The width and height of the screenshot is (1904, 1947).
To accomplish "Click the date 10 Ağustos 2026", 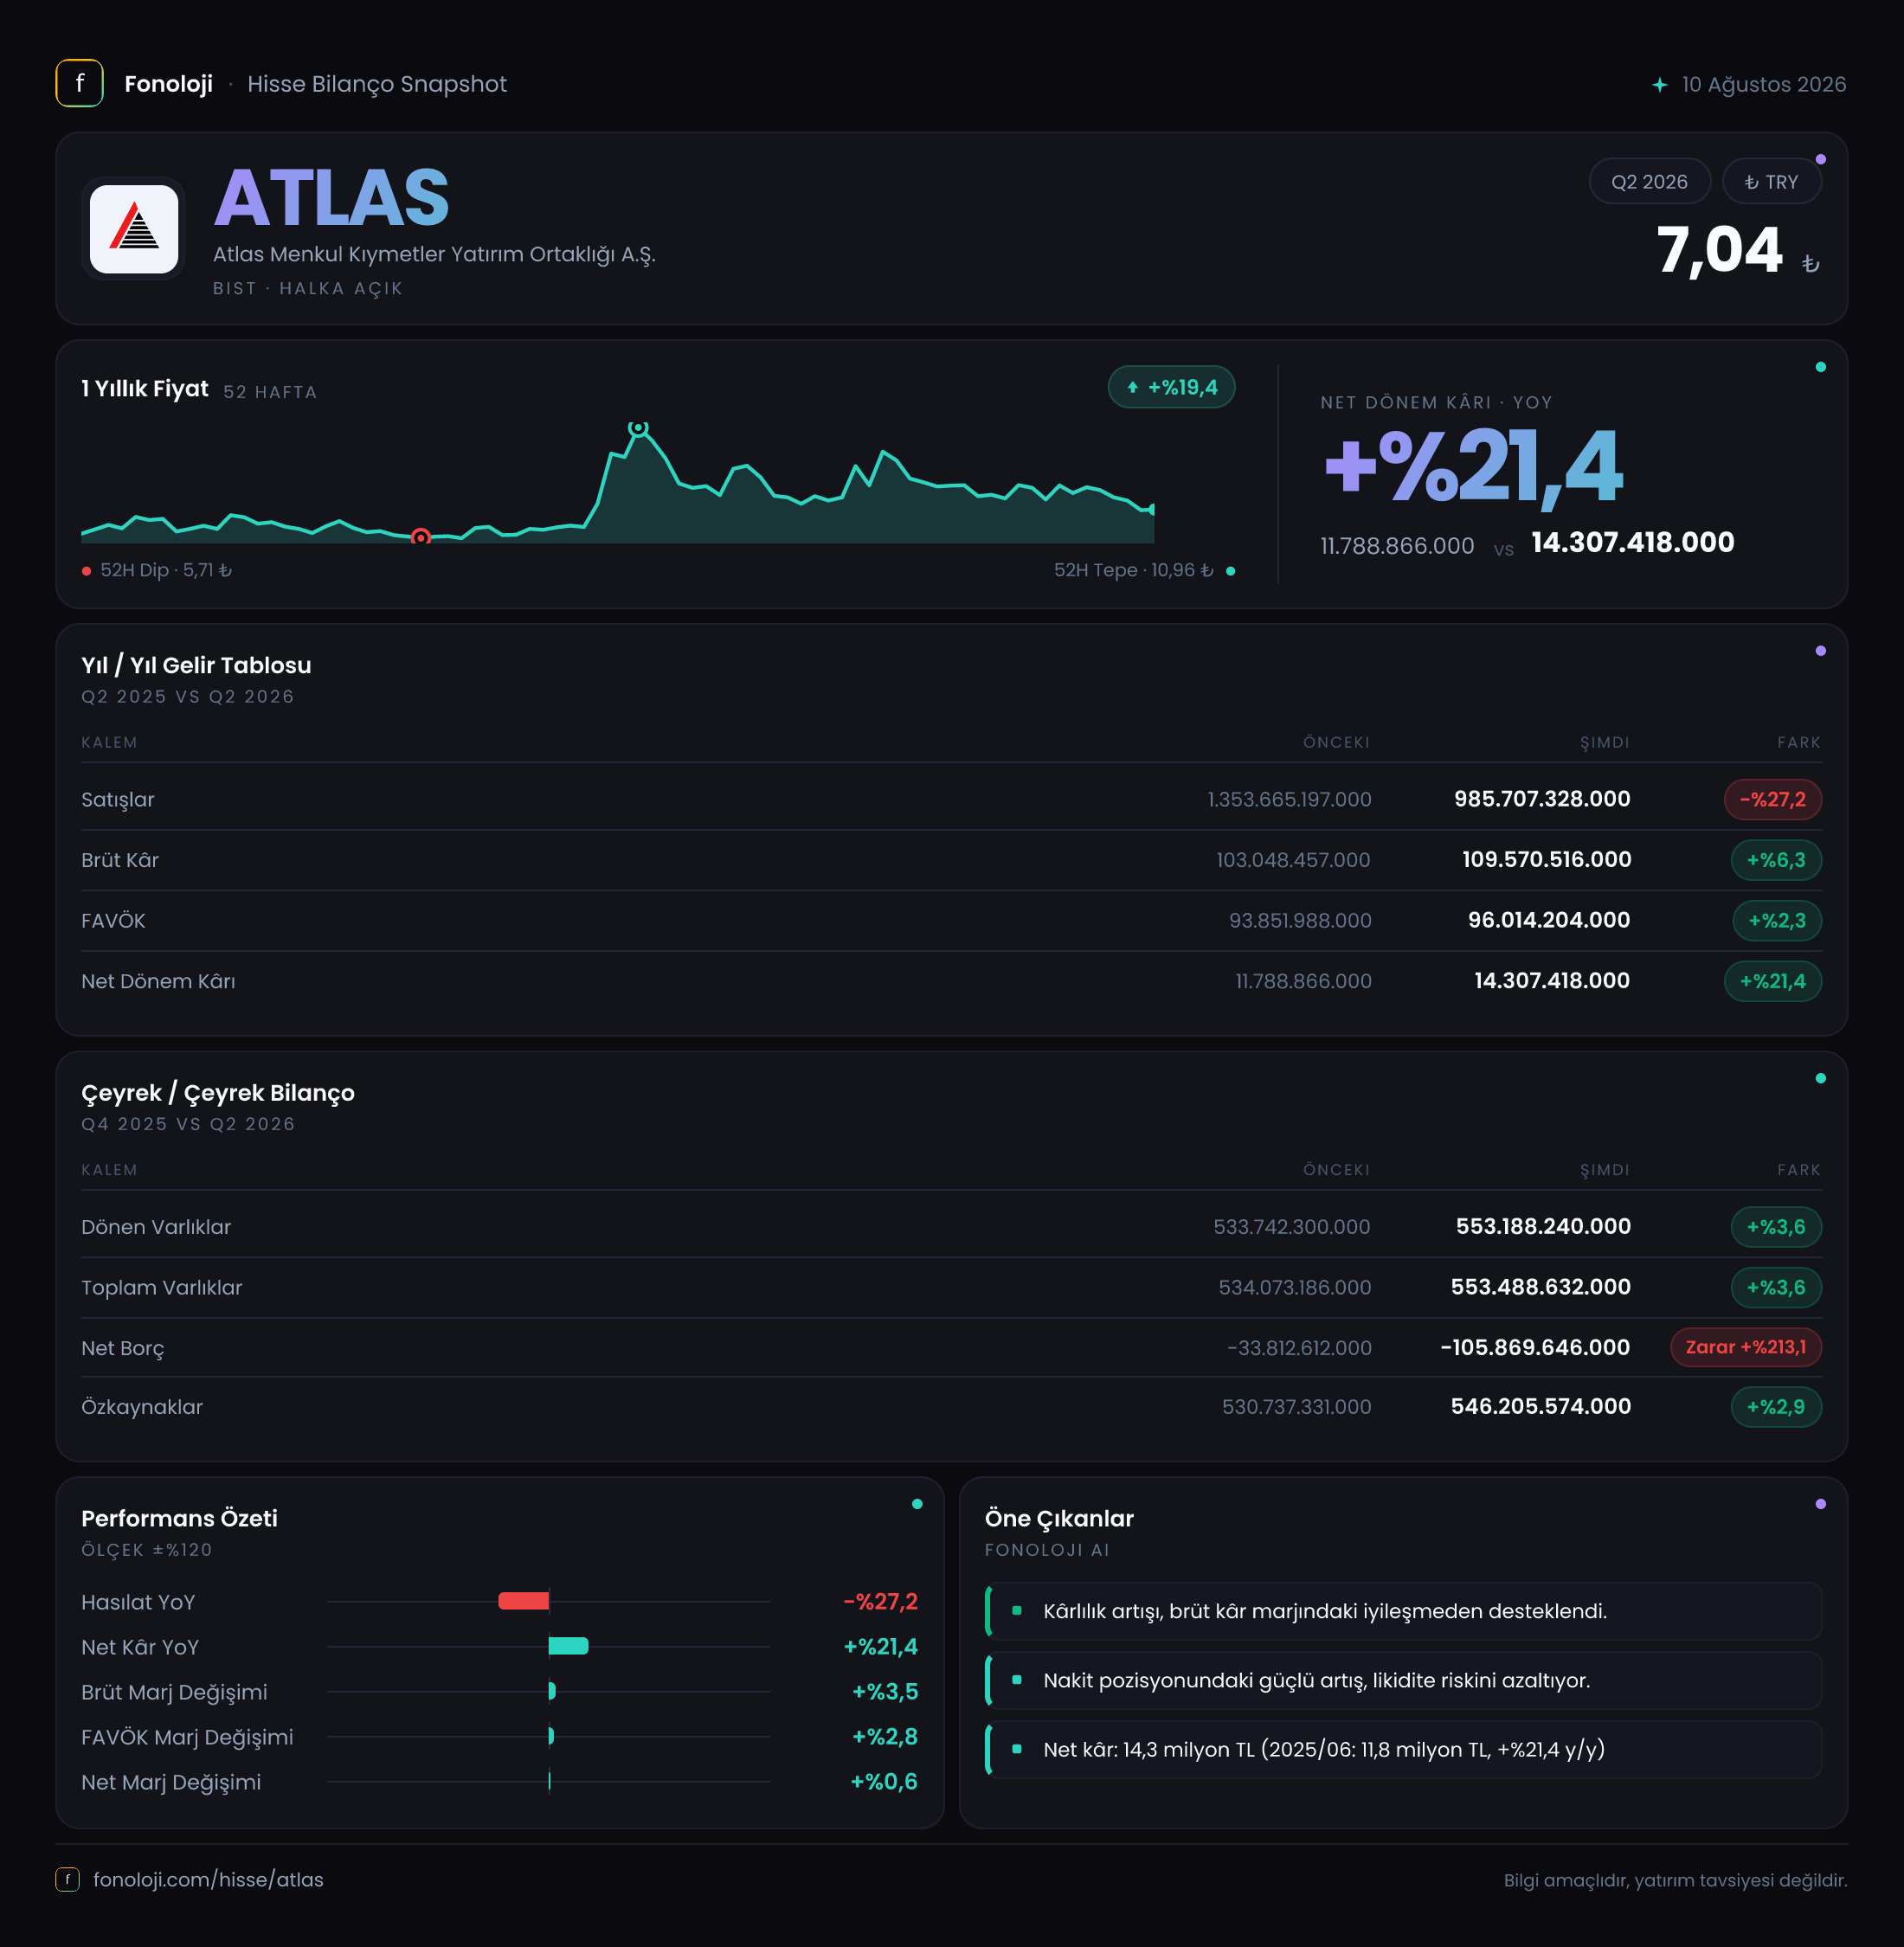I will pos(1763,85).
